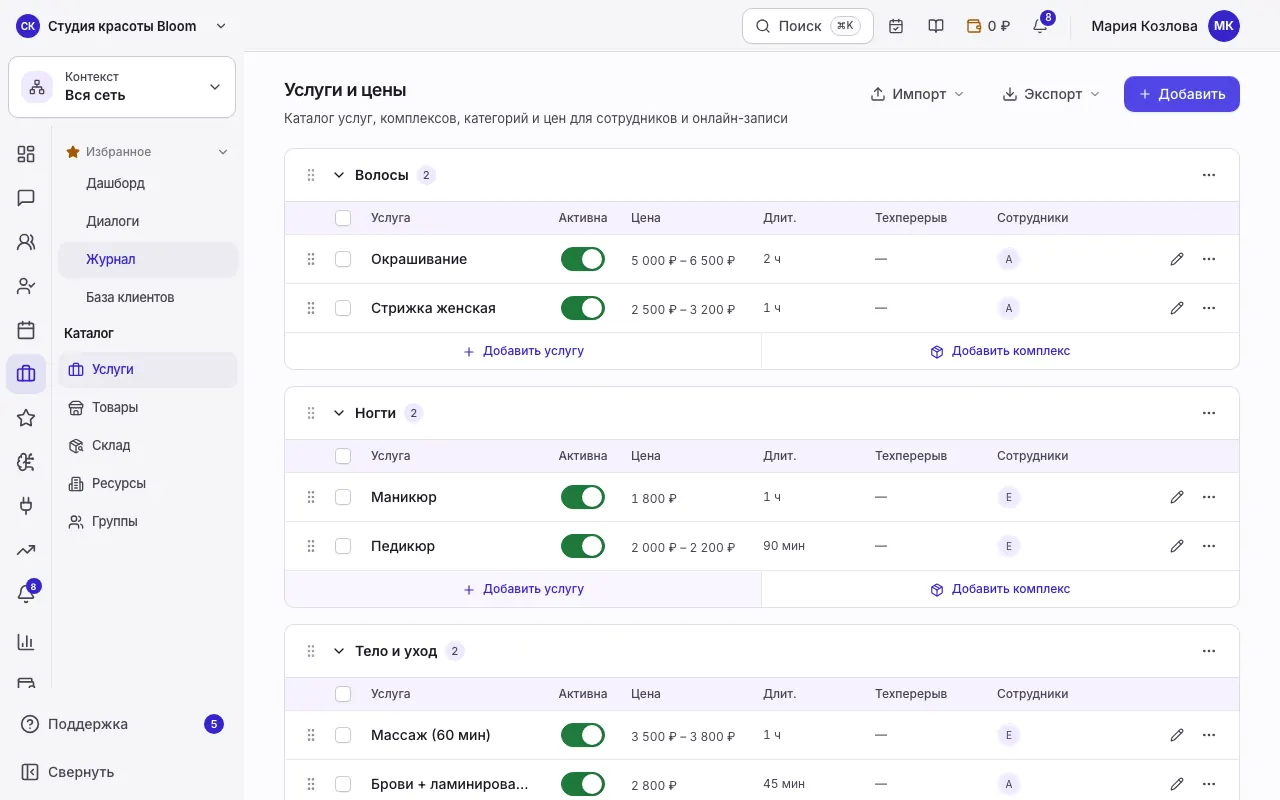Viewport: 1280px width, 800px height.
Task: Open the calendar icon in left rail
Action: (x=26, y=330)
